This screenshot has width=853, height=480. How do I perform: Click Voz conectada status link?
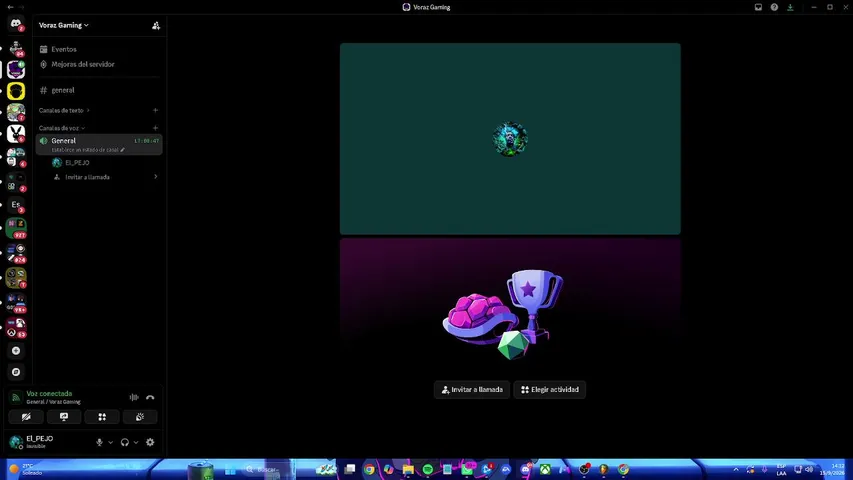click(49, 393)
